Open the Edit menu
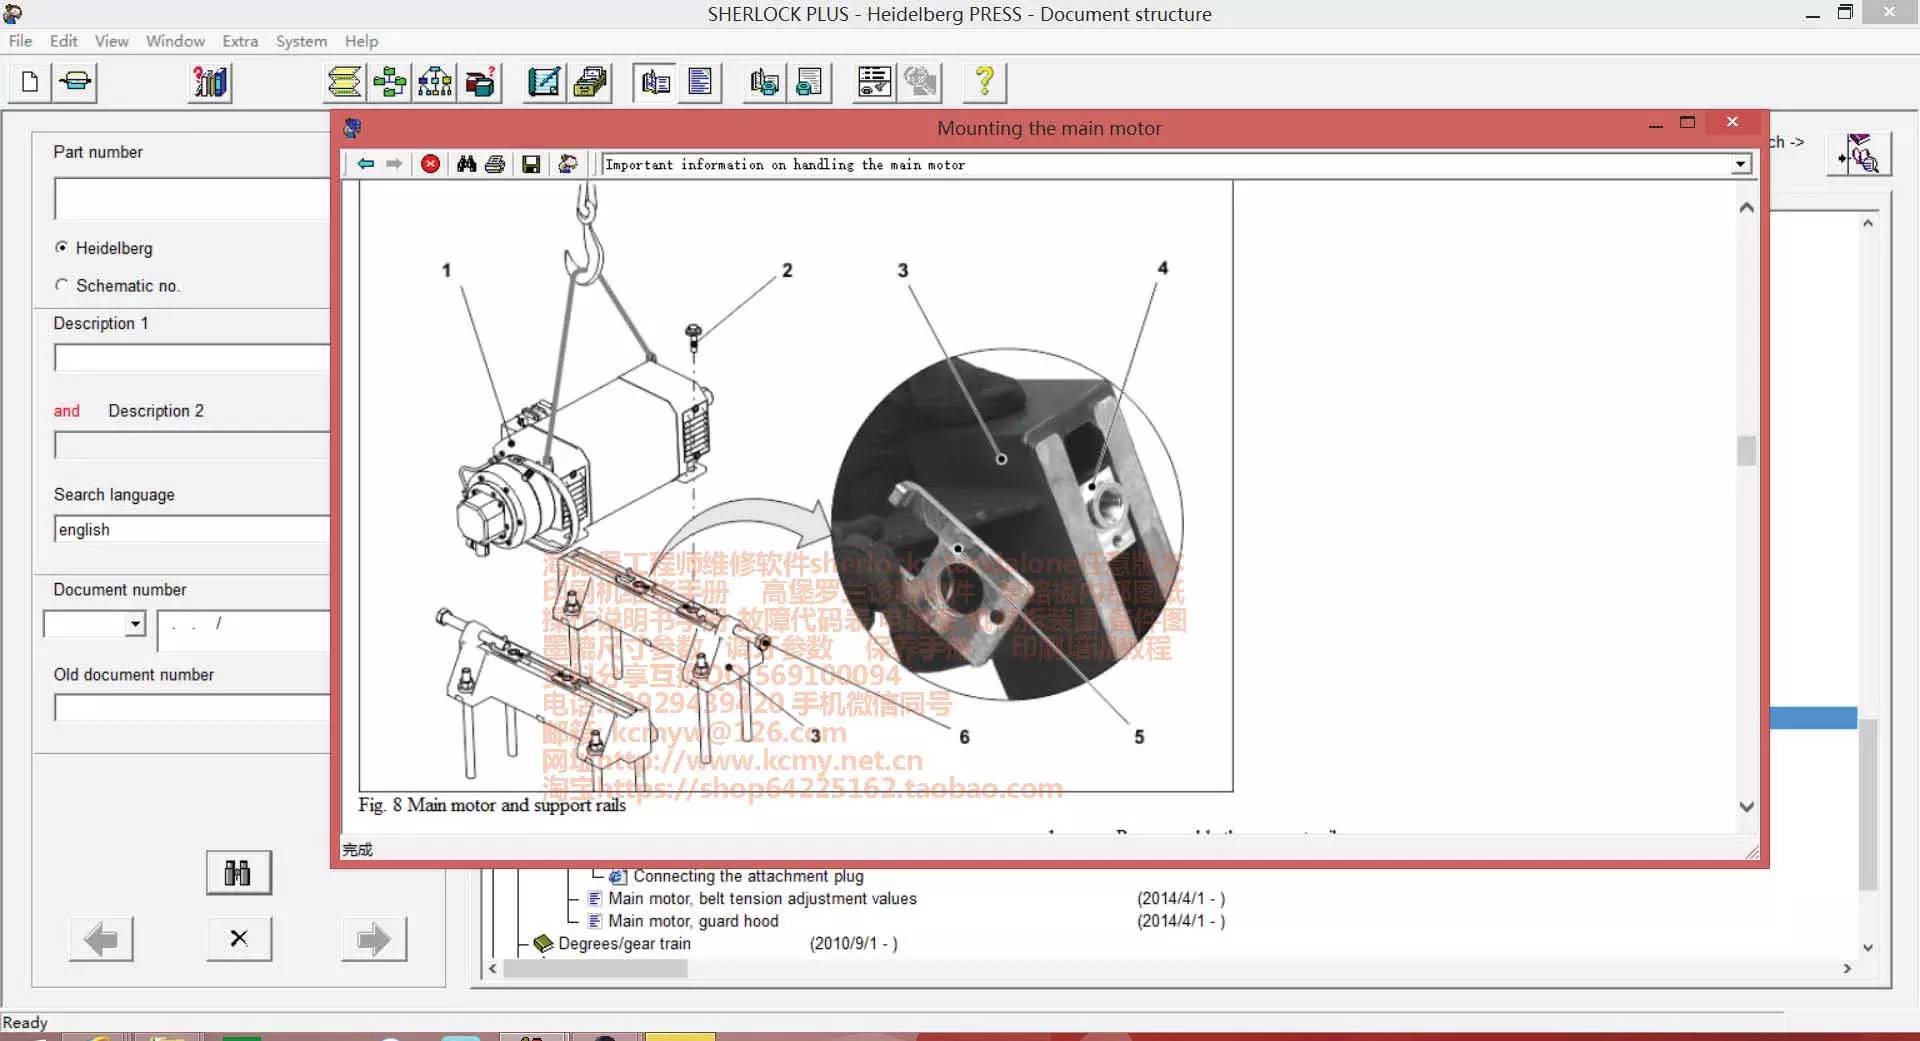 (x=64, y=41)
